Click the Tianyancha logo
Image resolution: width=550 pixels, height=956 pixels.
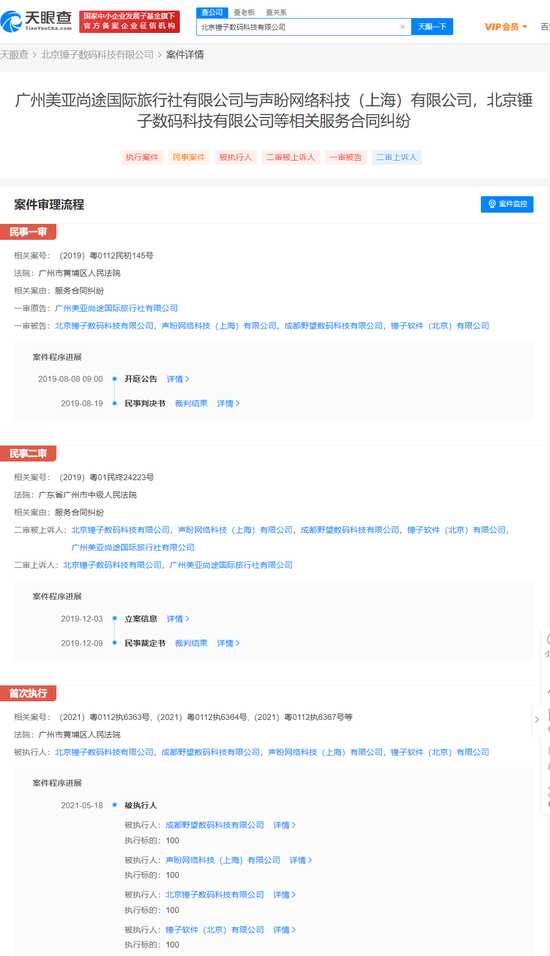[x=37, y=21]
